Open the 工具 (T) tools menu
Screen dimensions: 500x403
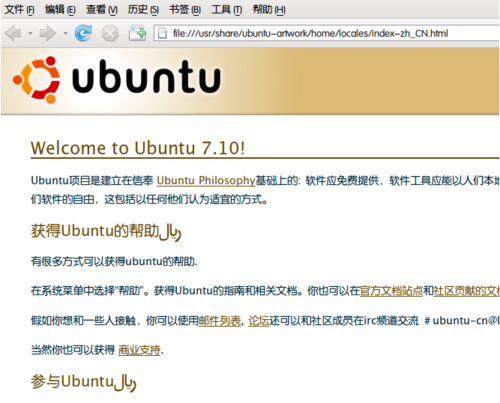click(227, 10)
